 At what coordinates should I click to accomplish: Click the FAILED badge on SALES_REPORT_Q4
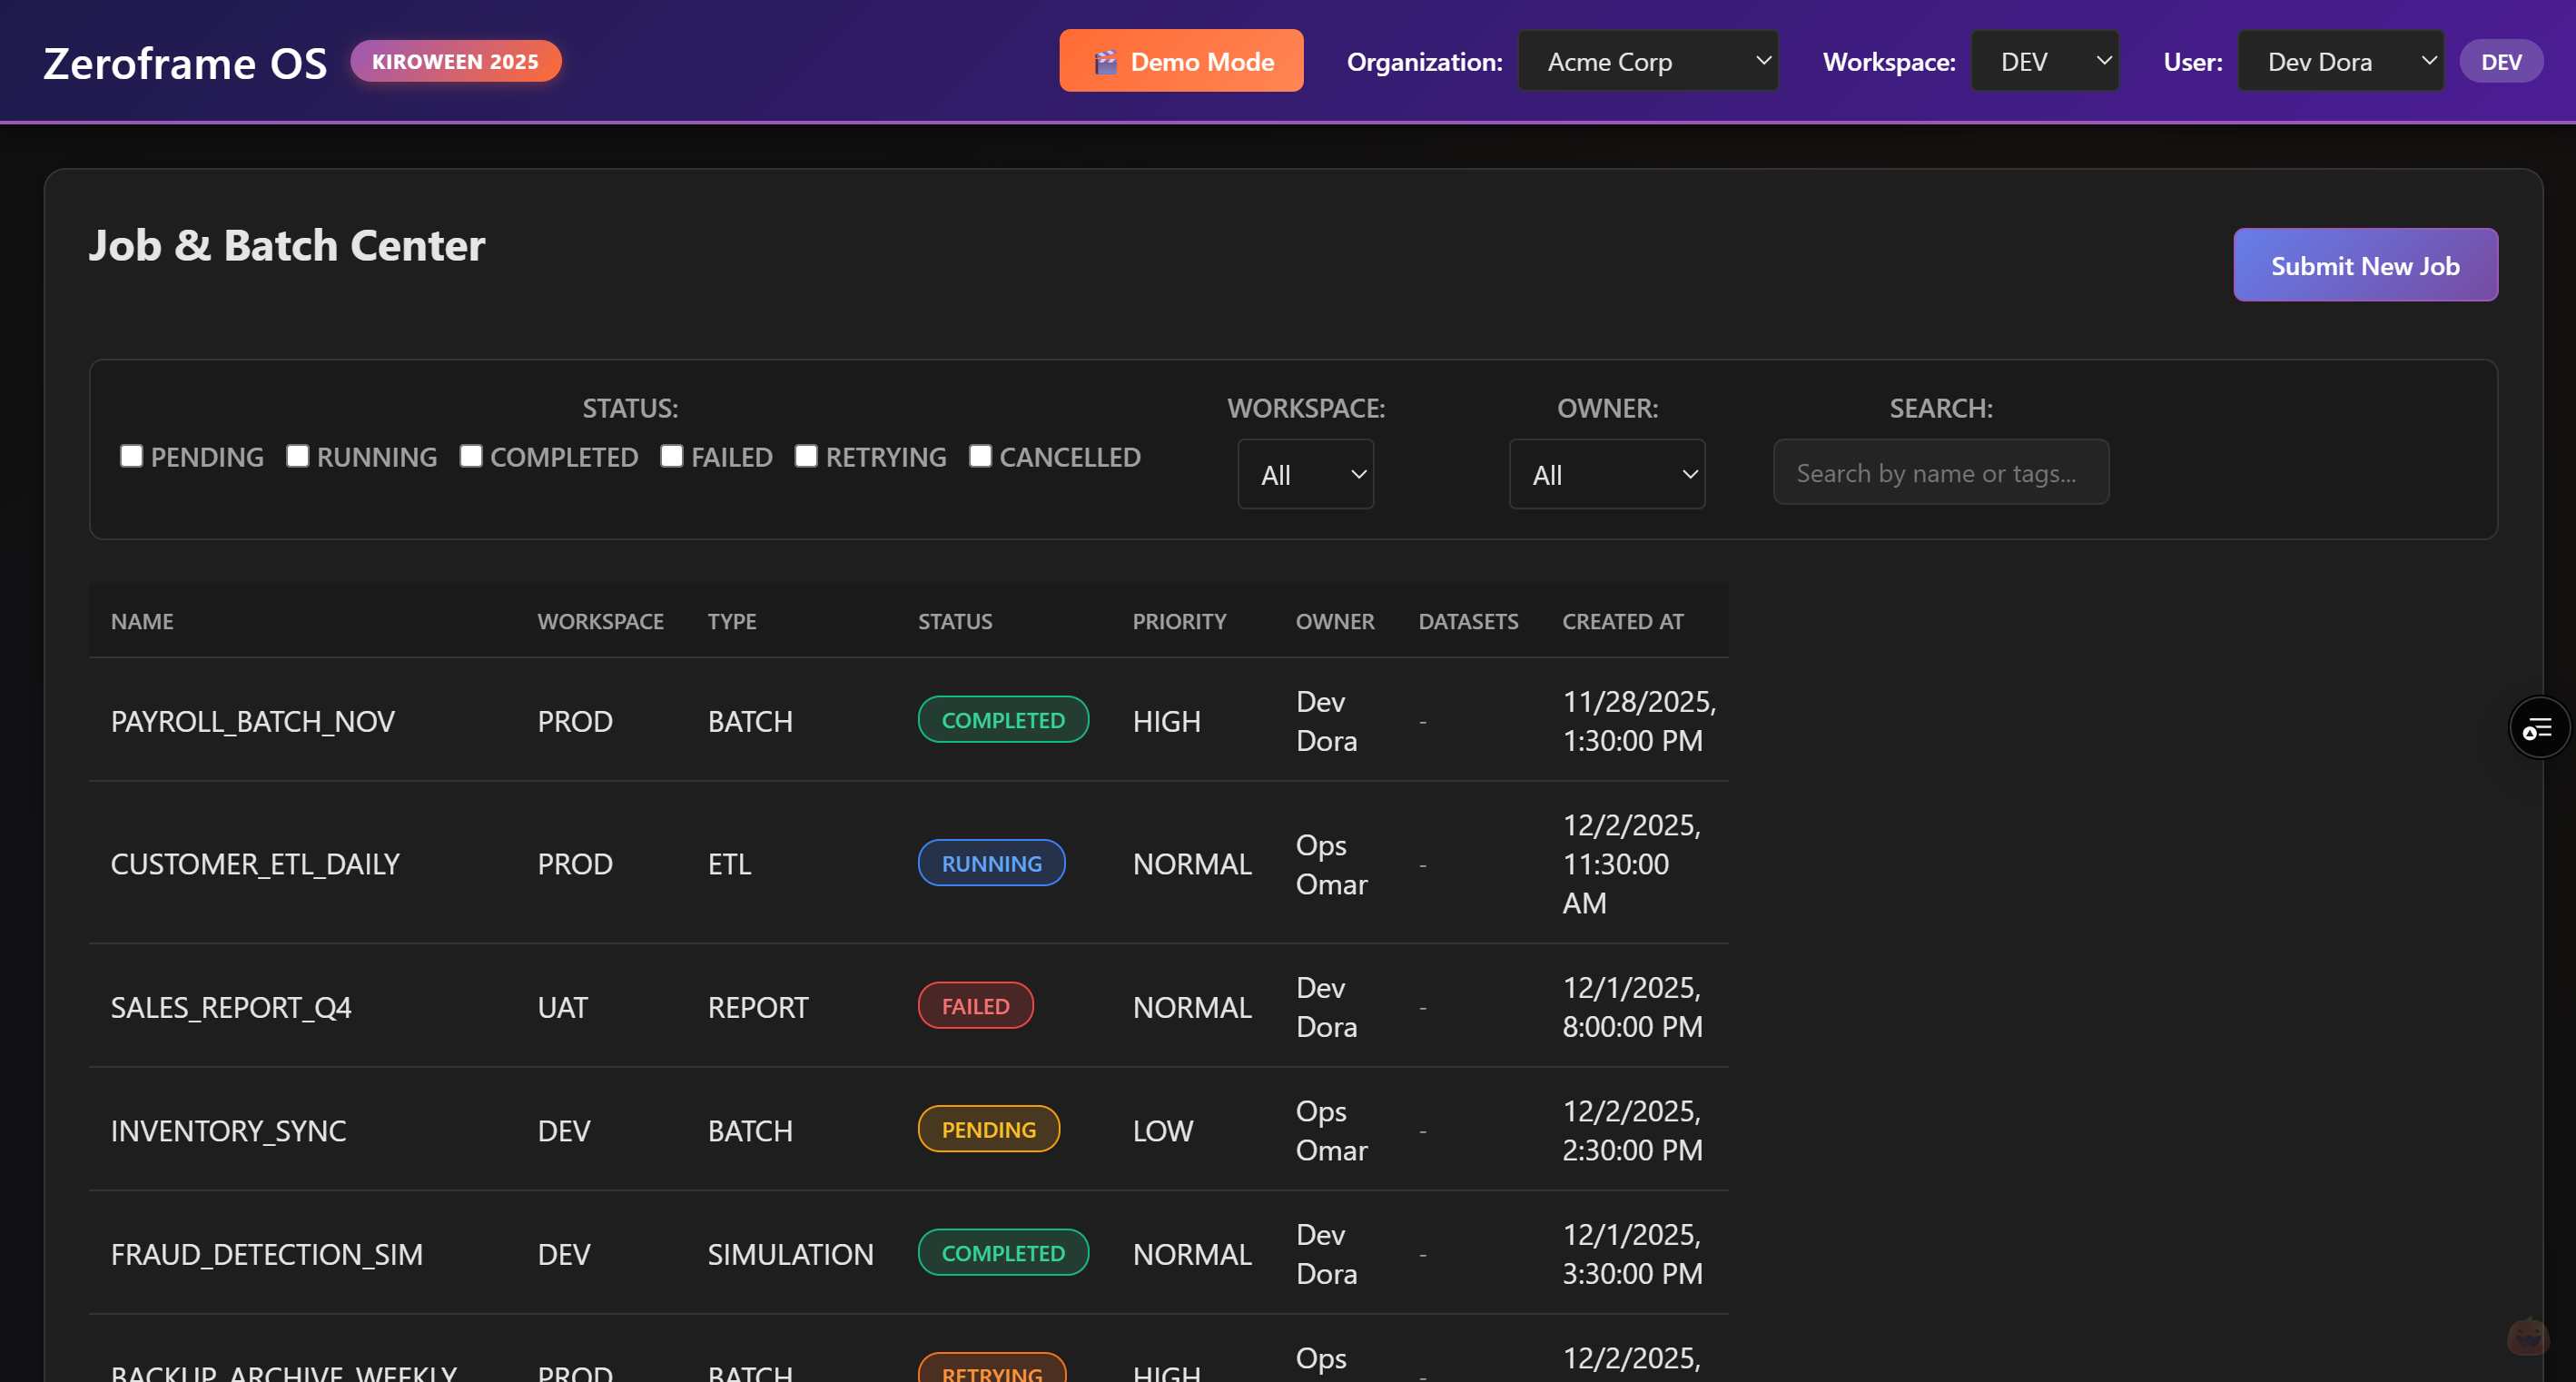975,1006
